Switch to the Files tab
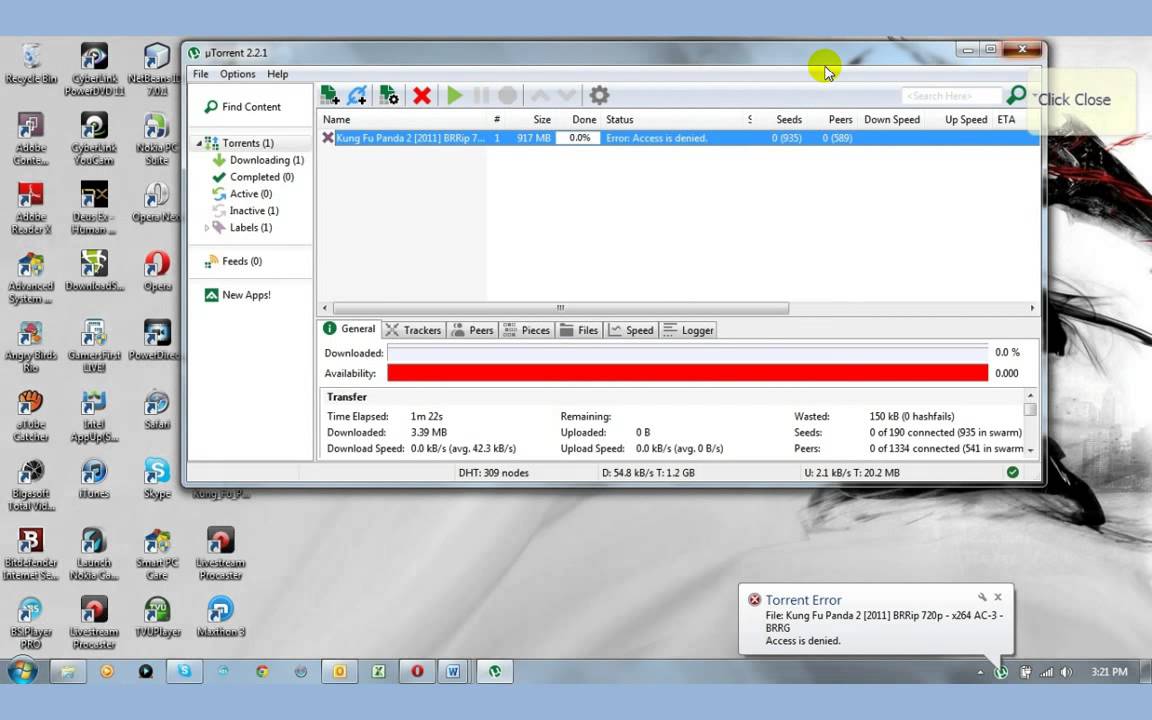This screenshot has width=1152, height=720. [580, 330]
